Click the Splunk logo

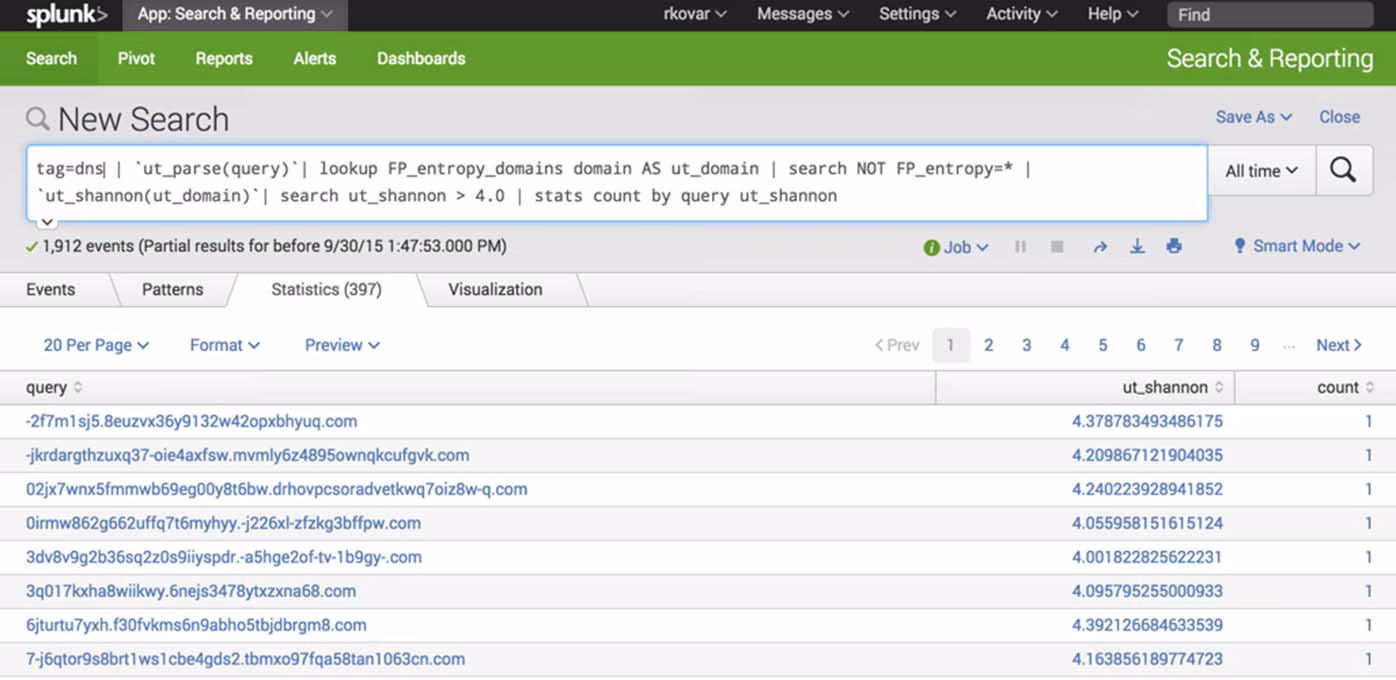(62, 14)
